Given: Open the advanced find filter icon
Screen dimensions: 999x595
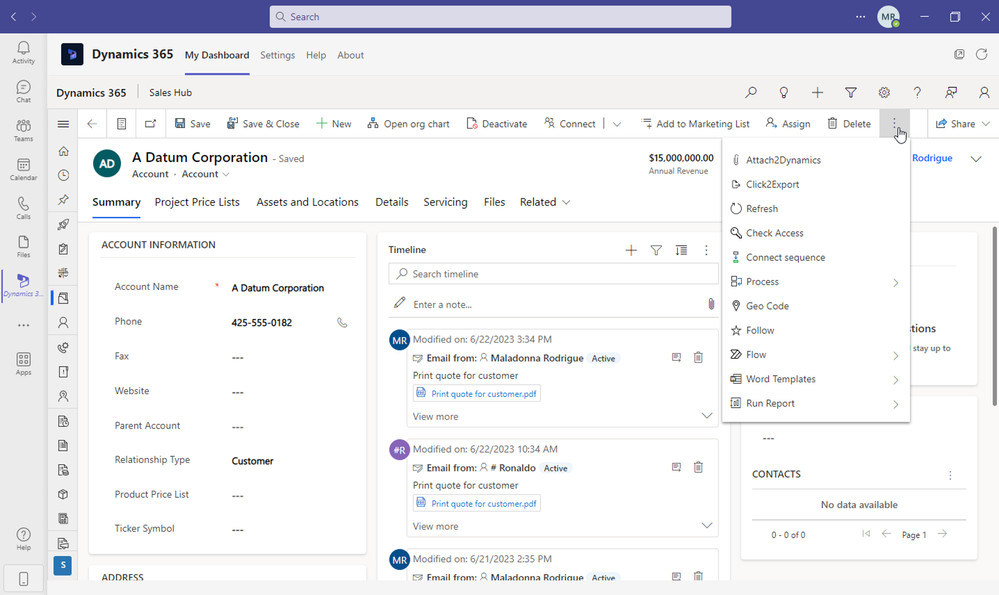Looking at the screenshot, I should point(851,92).
